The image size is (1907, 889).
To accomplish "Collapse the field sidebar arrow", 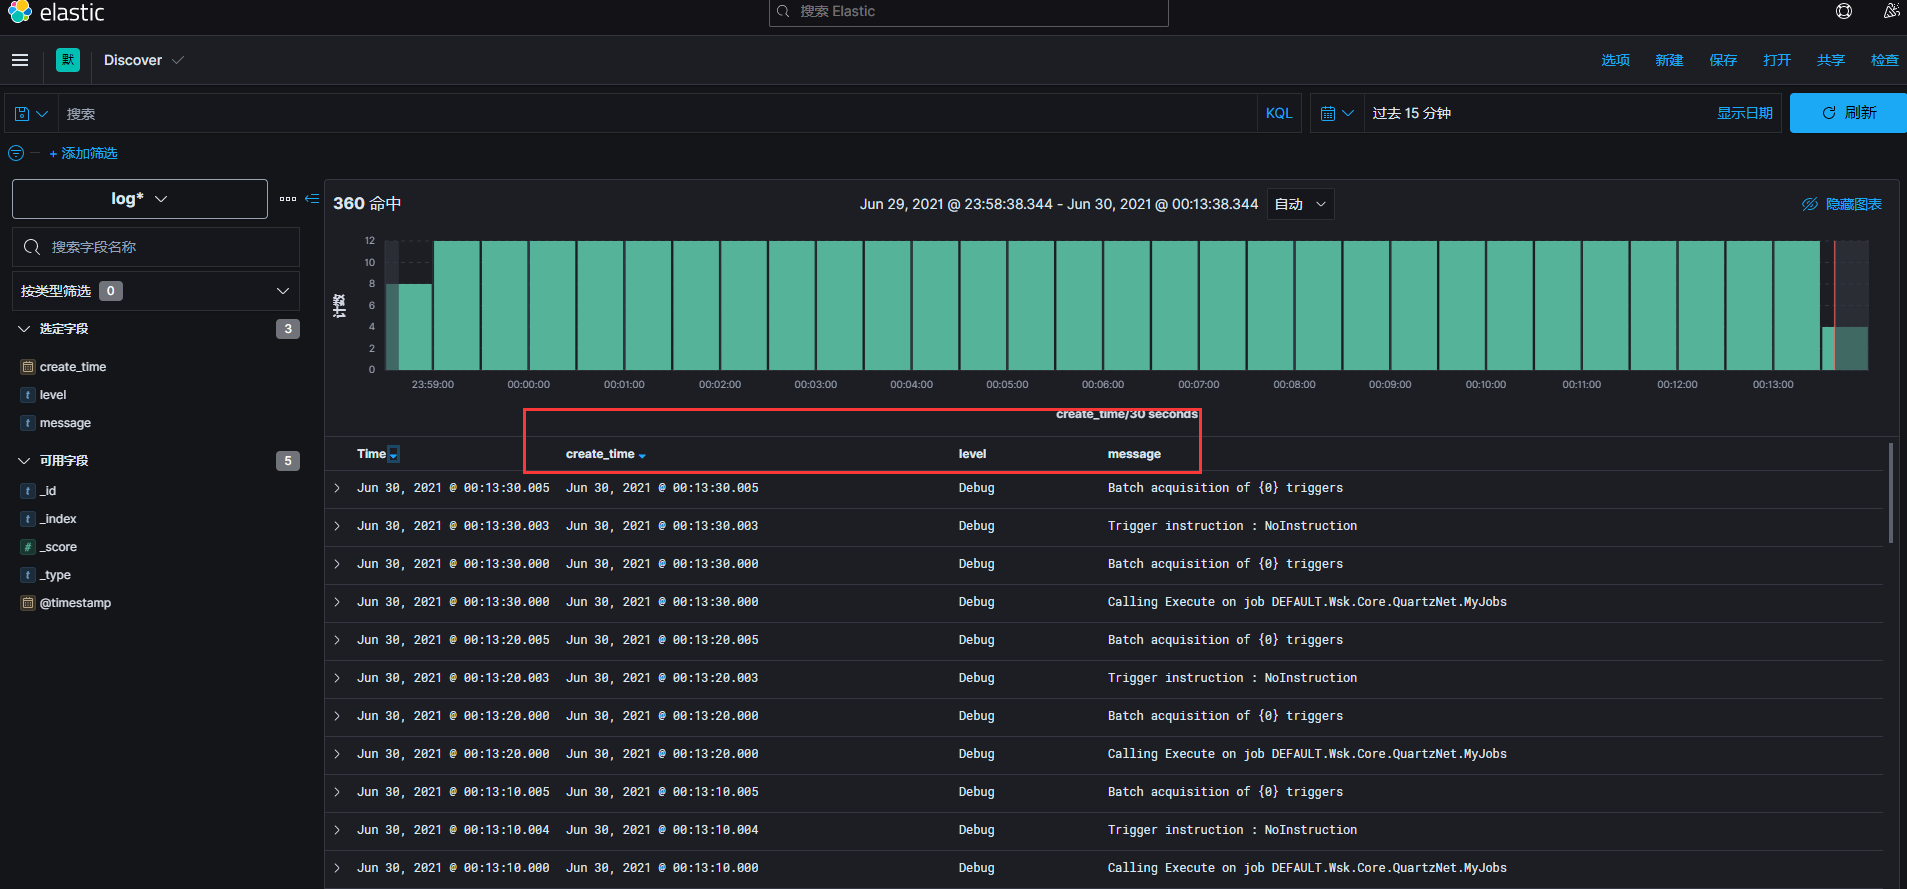I will (x=312, y=199).
